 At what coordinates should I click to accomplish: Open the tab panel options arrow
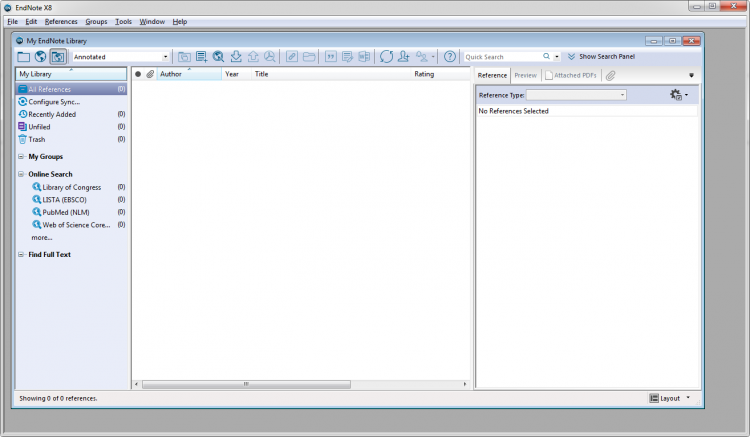coord(691,75)
